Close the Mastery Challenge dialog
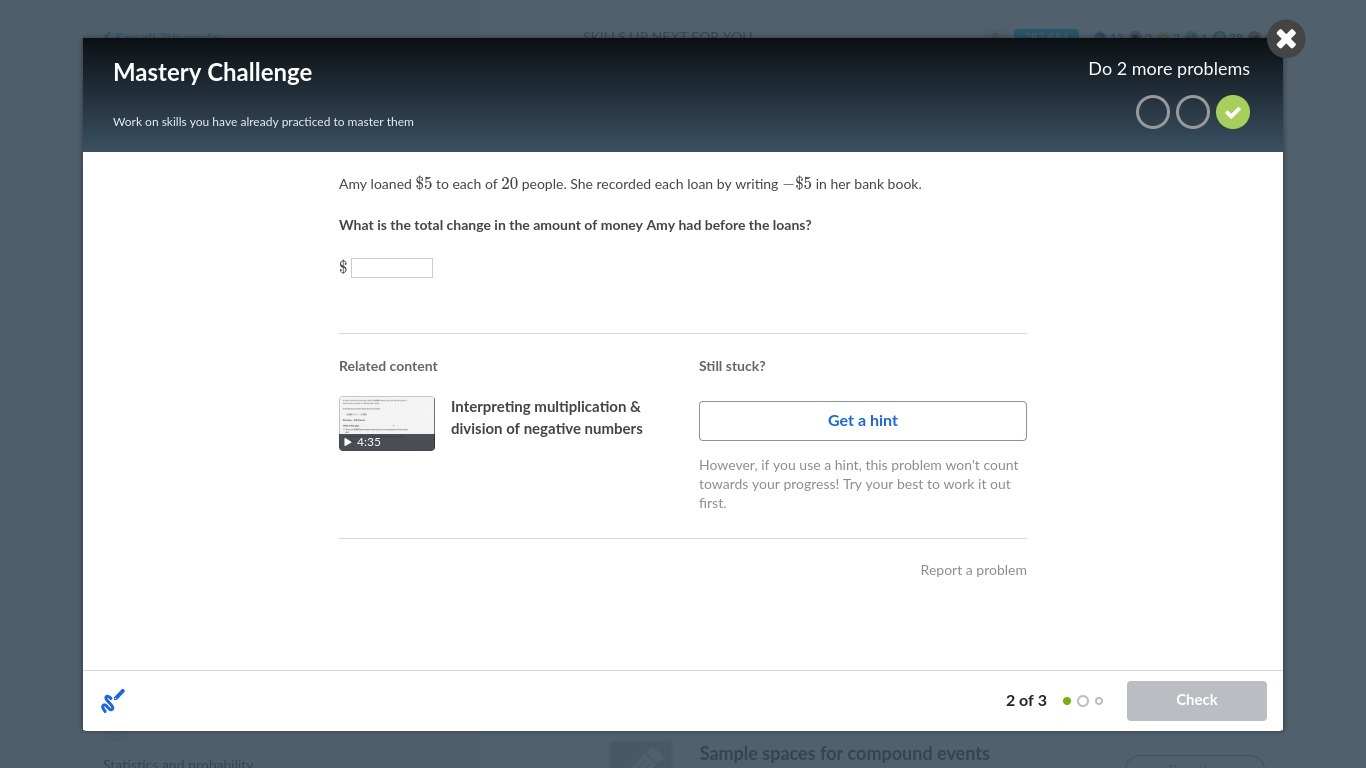The width and height of the screenshot is (1366, 768). pyautogui.click(x=1286, y=39)
